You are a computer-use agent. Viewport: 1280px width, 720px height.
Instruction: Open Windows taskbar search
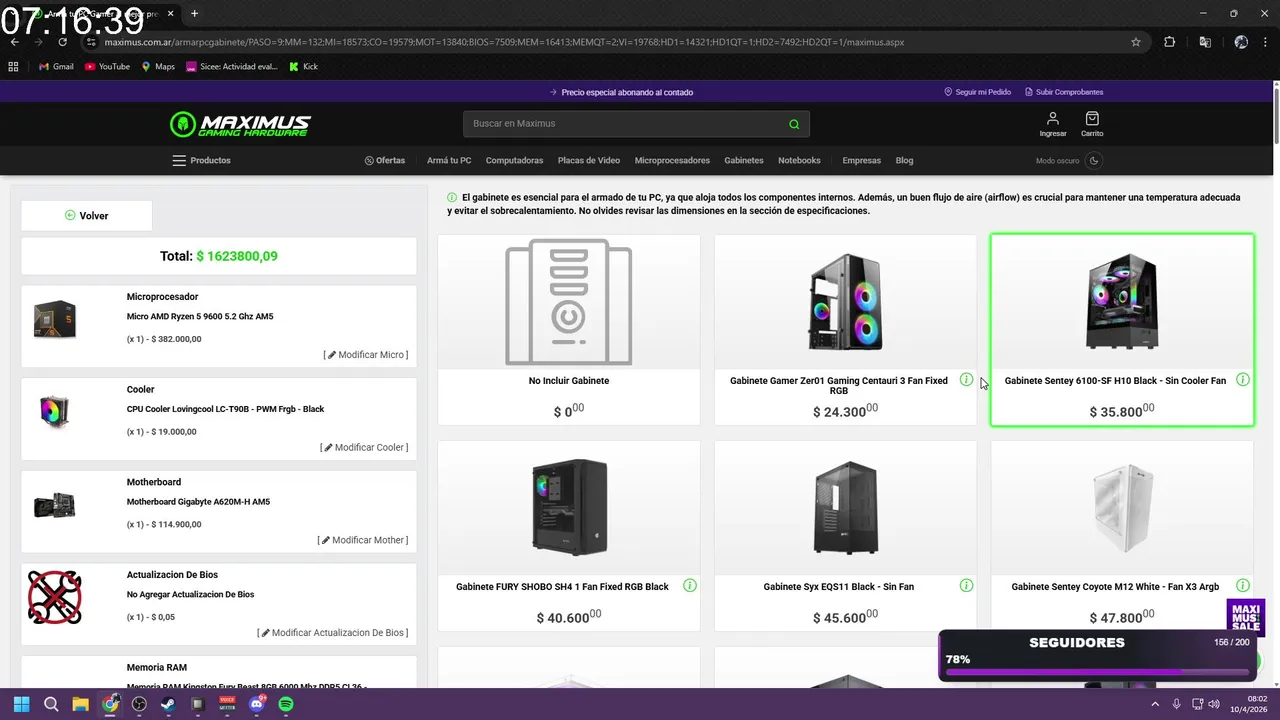51,704
